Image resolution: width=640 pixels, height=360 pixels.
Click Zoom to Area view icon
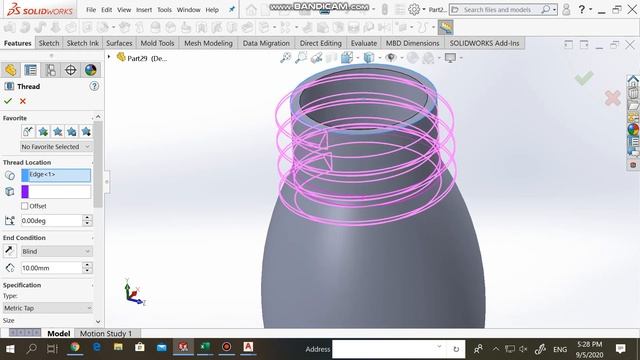(x=301, y=58)
